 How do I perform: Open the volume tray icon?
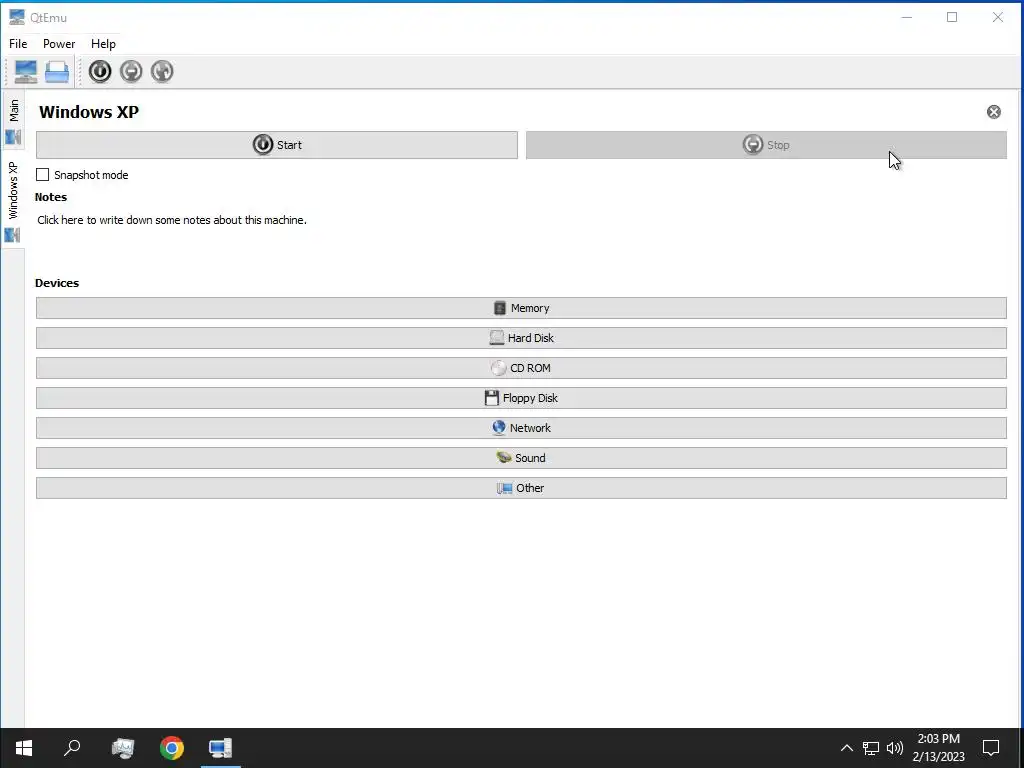coord(895,748)
